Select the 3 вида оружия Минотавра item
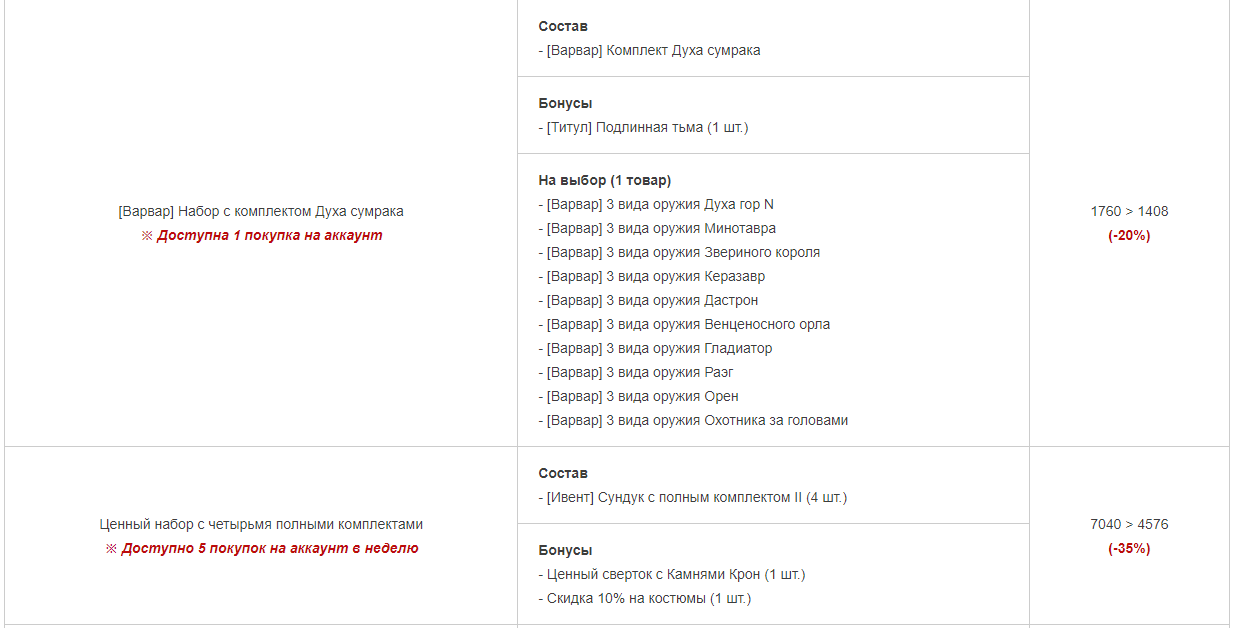 pos(657,228)
